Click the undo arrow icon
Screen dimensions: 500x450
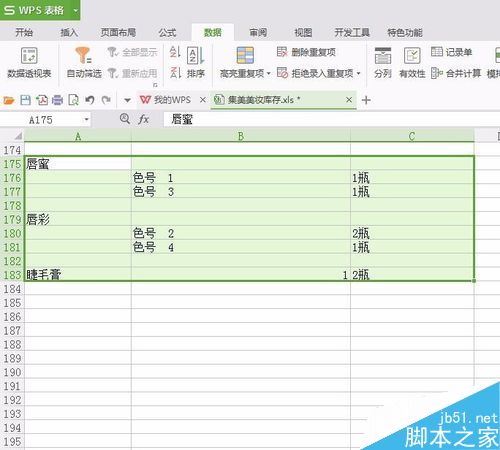click(89, 100)
